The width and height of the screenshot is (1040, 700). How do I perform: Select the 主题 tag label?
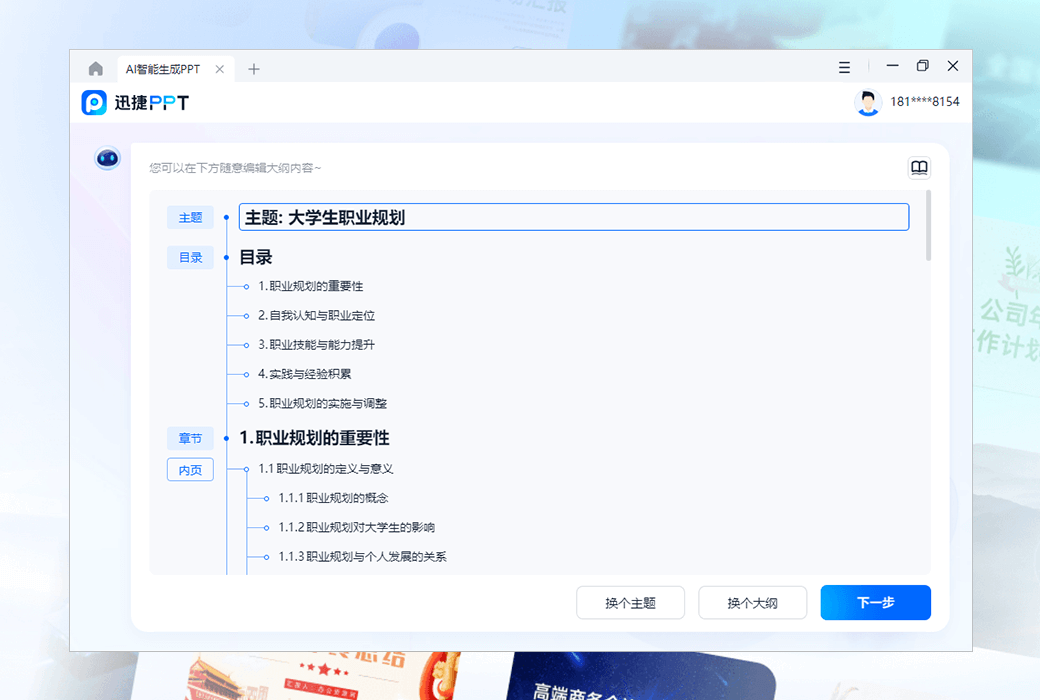point(190,218)
